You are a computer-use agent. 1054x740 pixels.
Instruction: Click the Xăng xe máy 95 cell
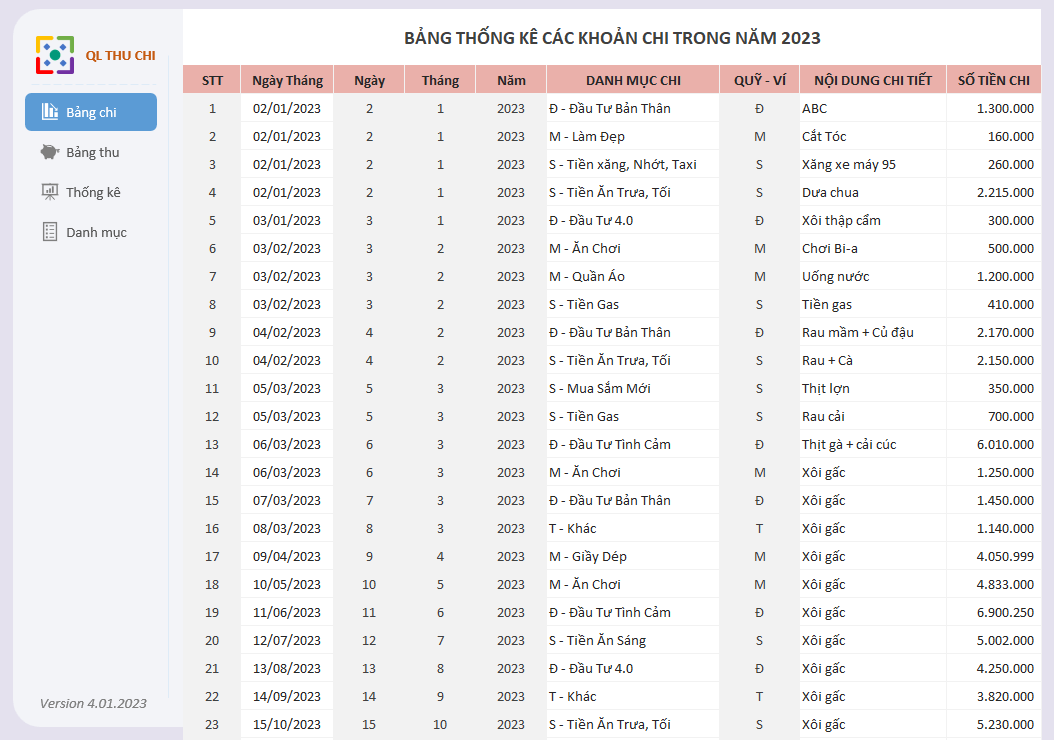(873, 165)
